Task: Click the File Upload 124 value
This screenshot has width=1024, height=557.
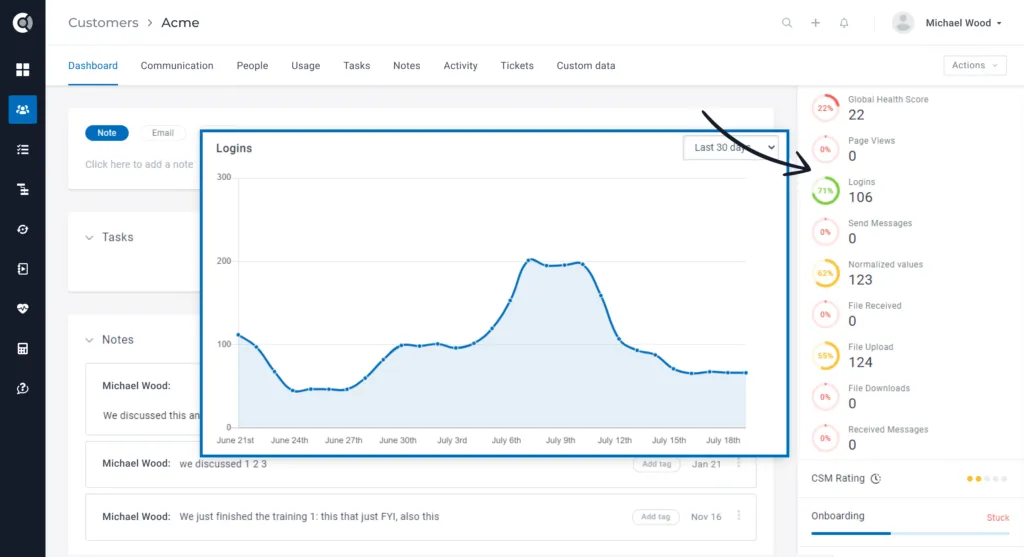Action: (860, 362)
